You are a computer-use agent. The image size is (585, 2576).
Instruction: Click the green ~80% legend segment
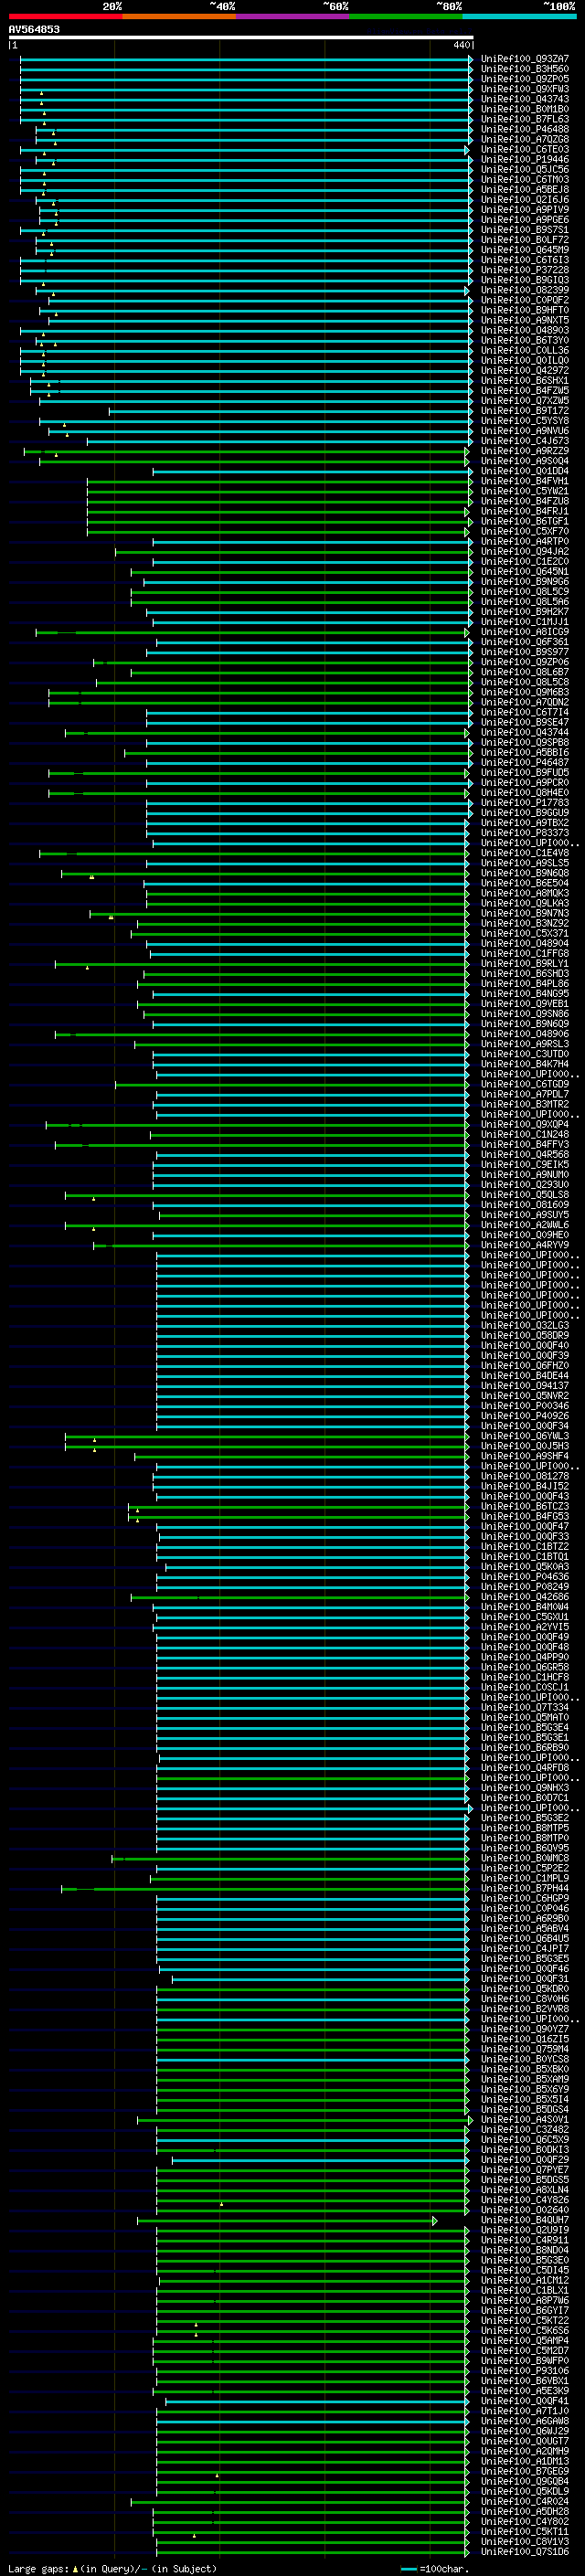tap(406, 16)
